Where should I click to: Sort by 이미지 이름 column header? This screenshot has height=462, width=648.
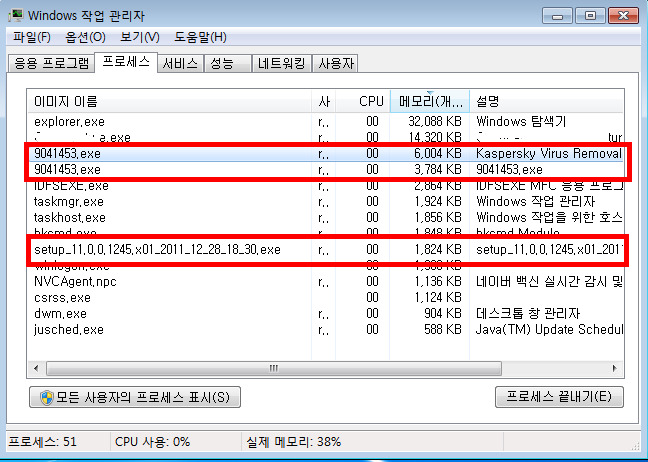[x=170, y=102]
